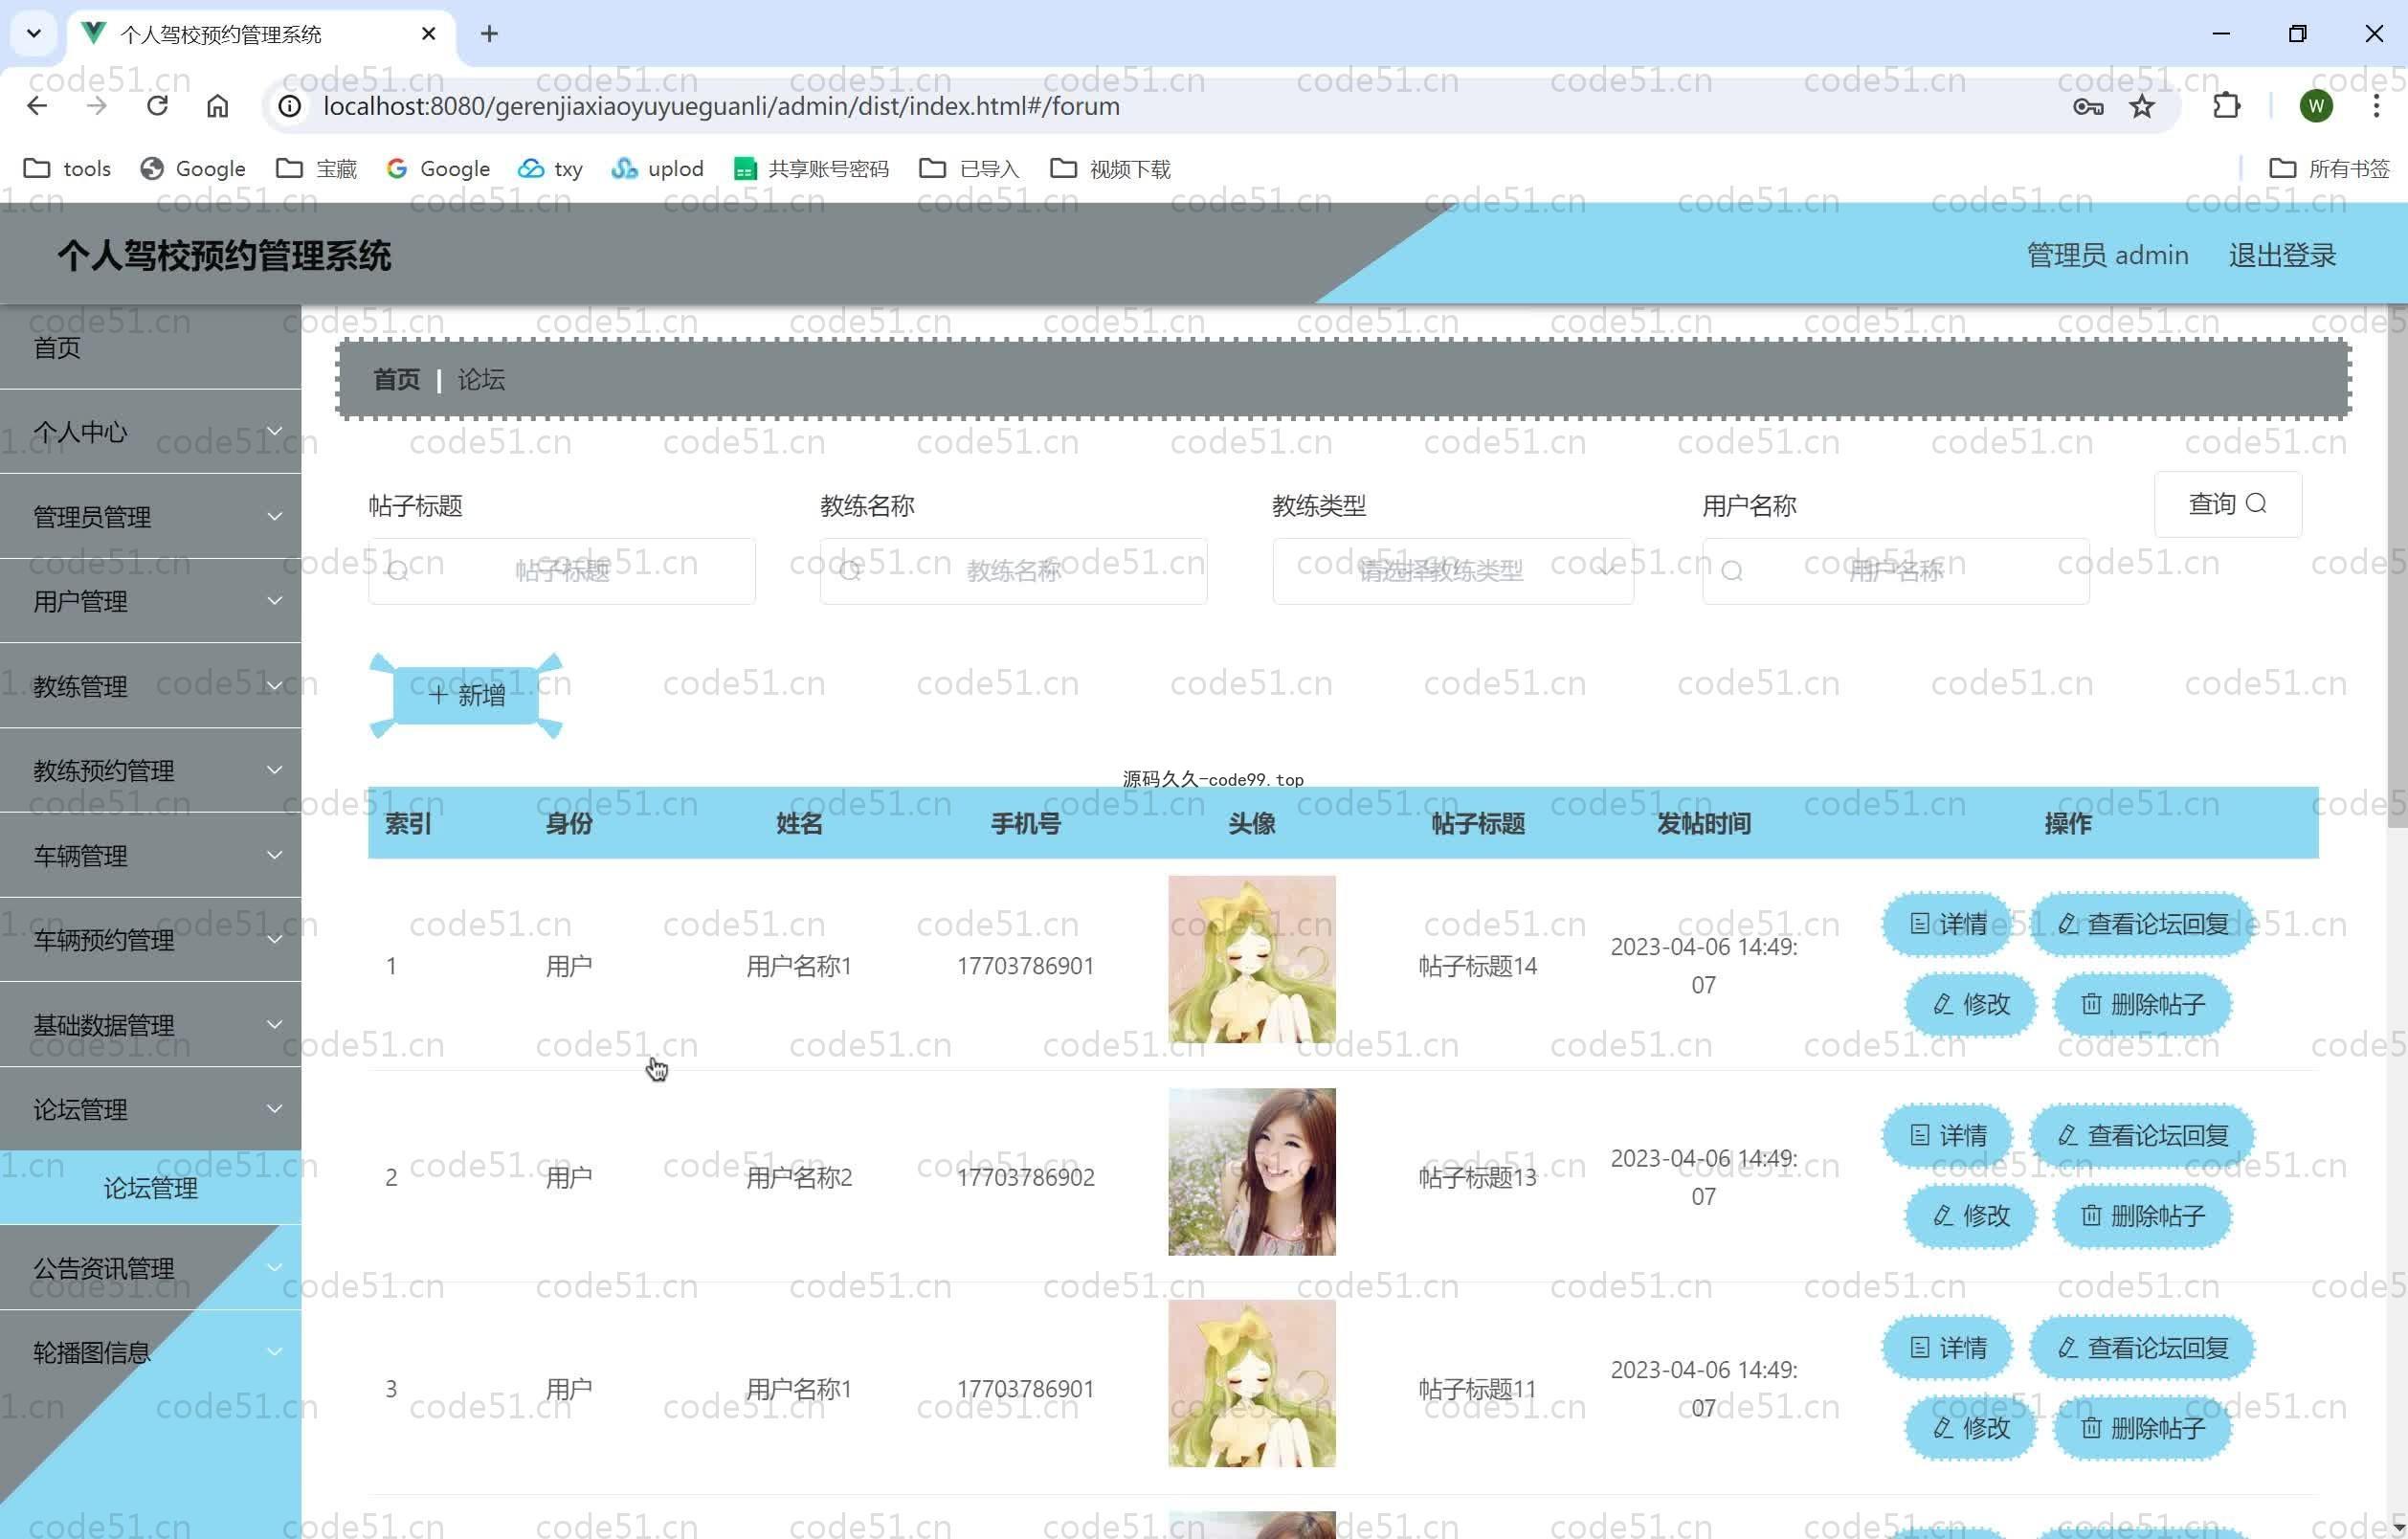Go to 首页 in the breadcrumb
The width and height of the screenshot is (2408, 1539).
tap(397, 379)
